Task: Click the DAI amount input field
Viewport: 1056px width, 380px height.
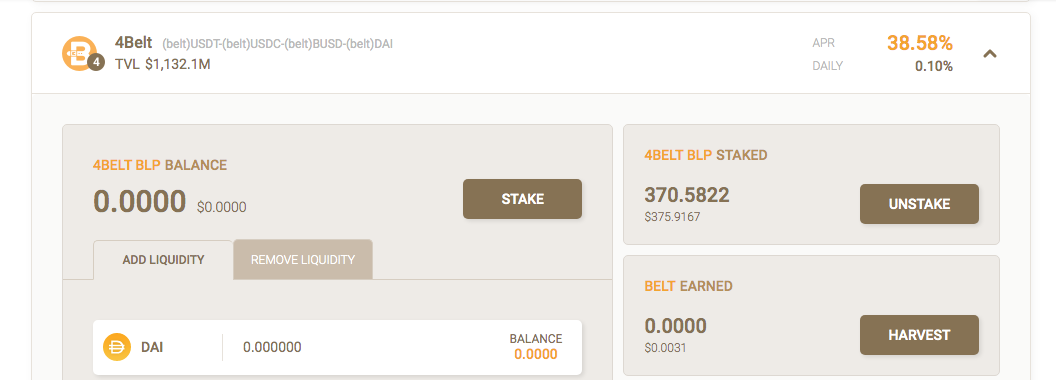Action: tap(364, 347)
